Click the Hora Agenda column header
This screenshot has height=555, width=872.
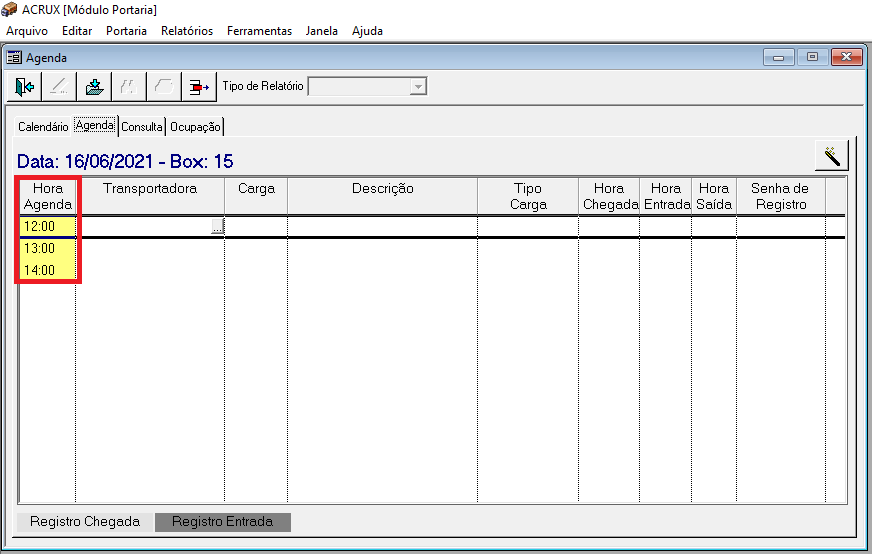pyautogui.click(x=48, y=196)
